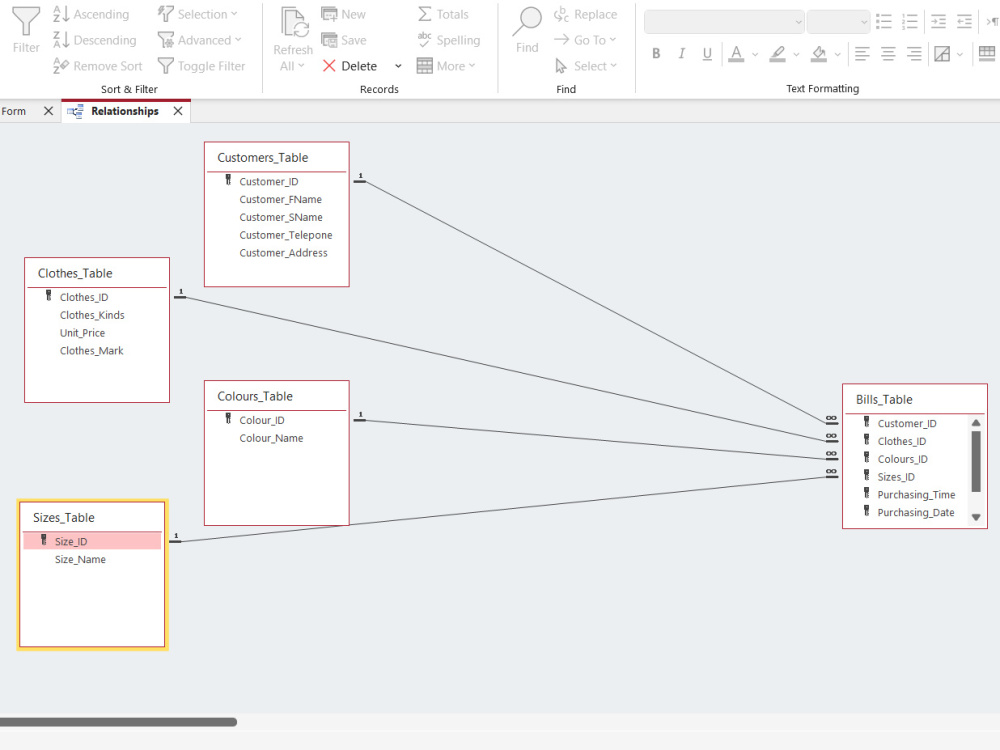Create a New record

tap(344, 14)
